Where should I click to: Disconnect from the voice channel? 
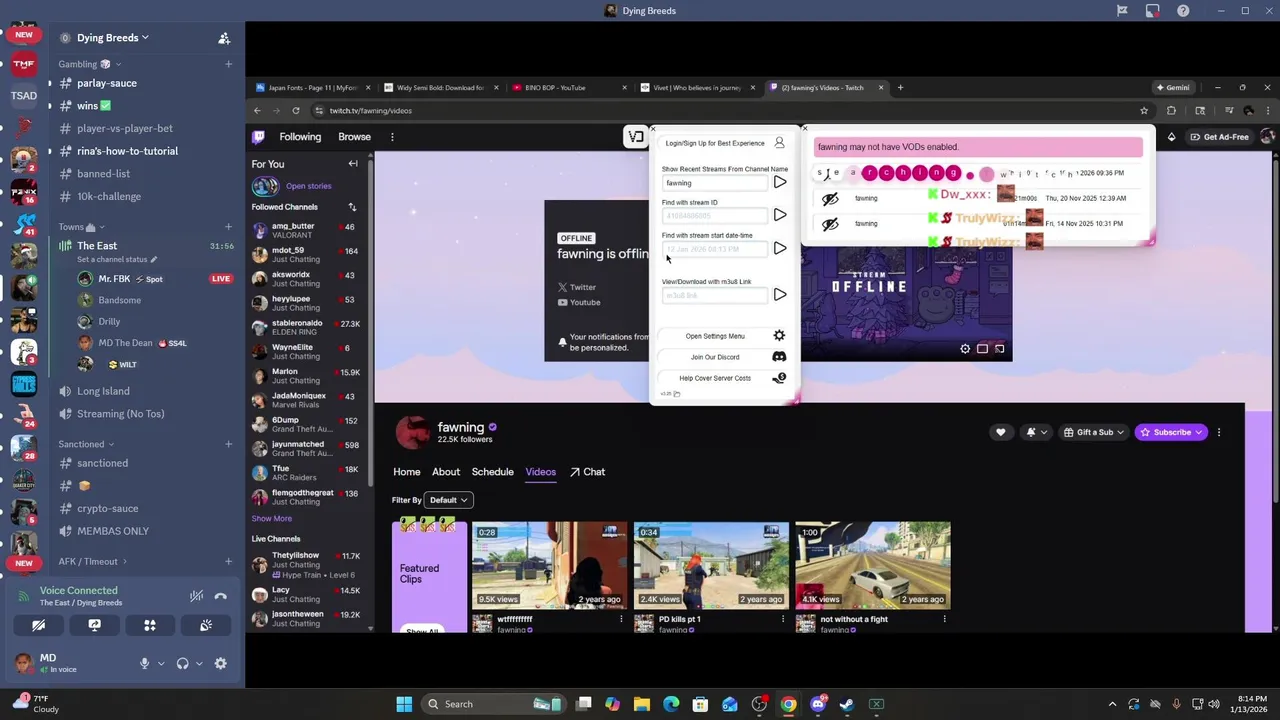click(x=221, y=596)
